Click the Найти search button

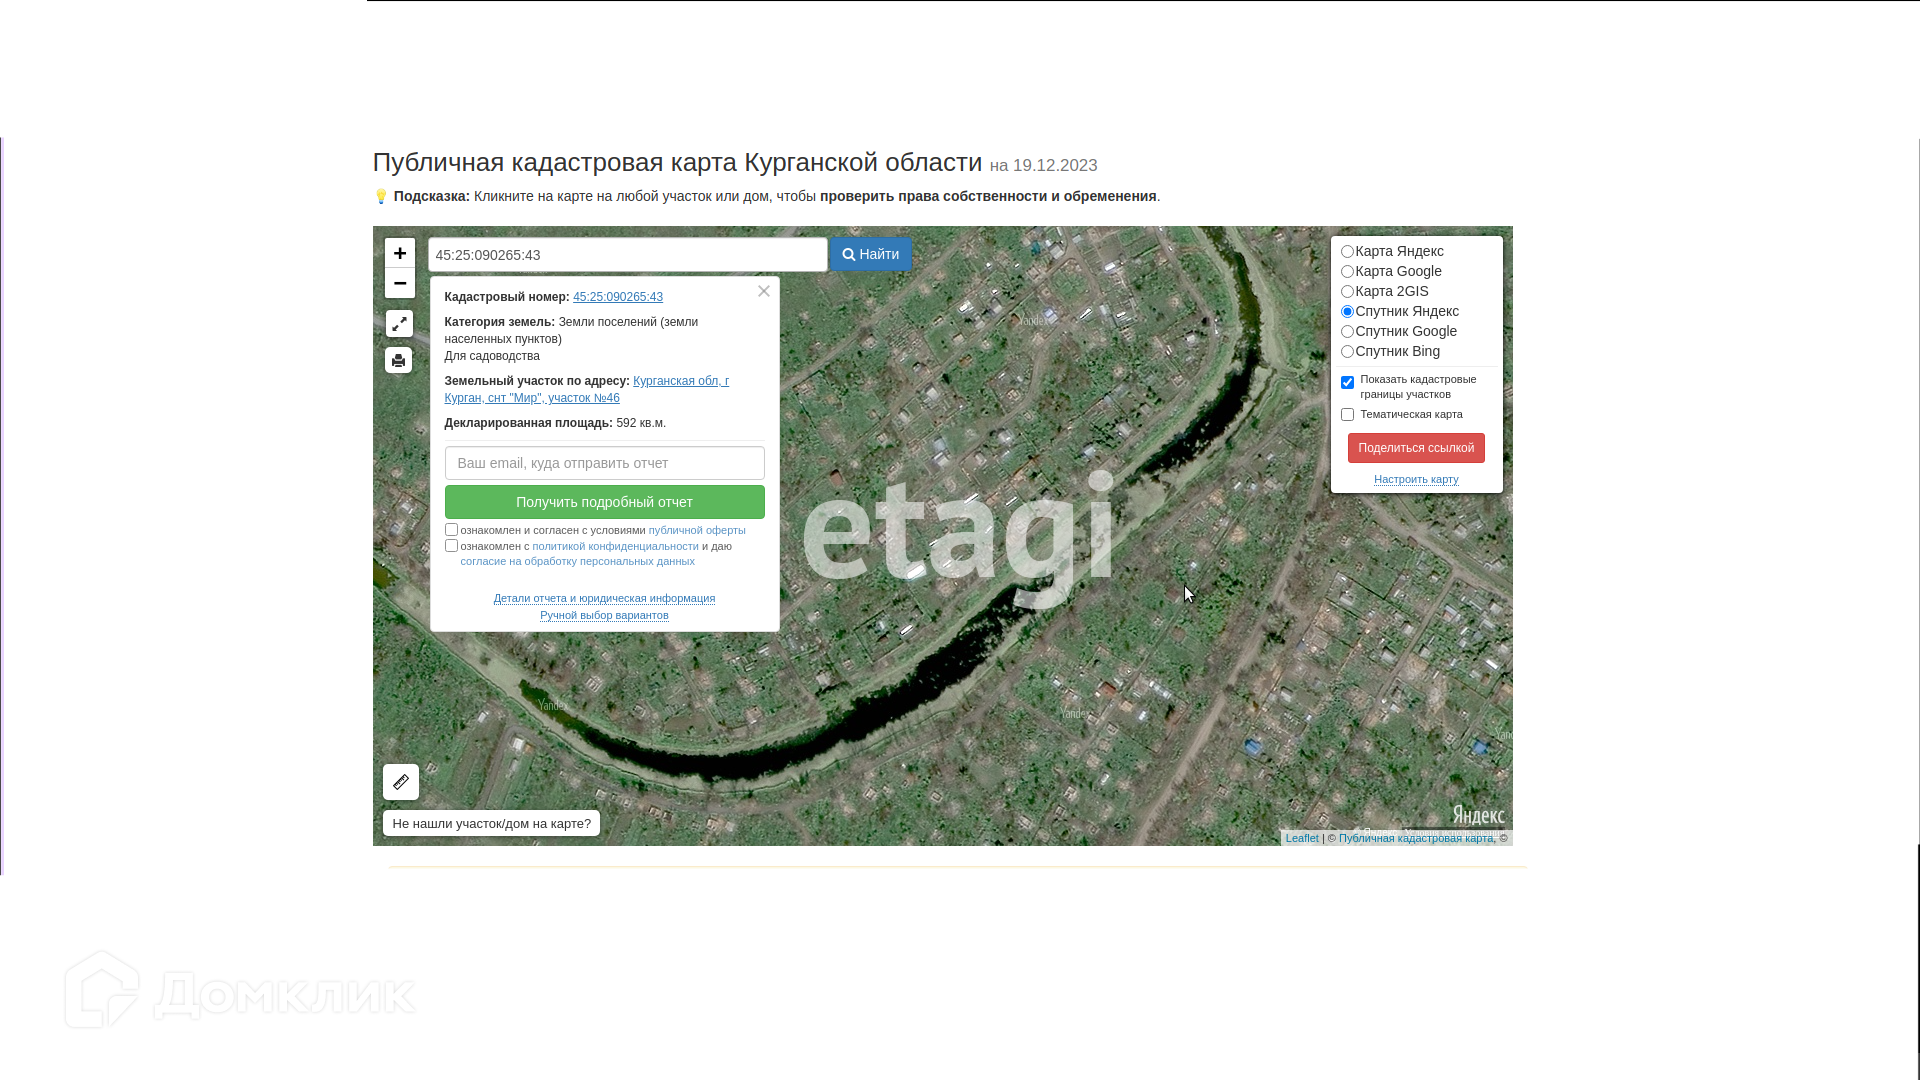point(870,255)
